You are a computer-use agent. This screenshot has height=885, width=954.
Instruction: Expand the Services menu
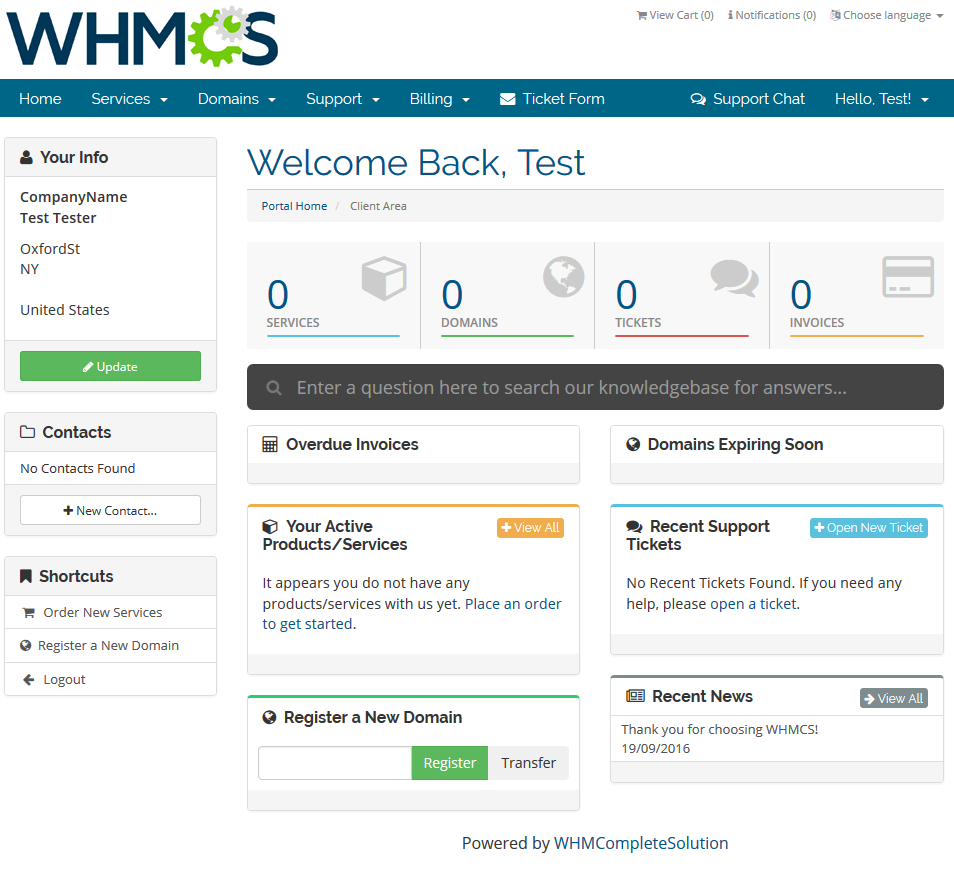[x=129, y=99]
